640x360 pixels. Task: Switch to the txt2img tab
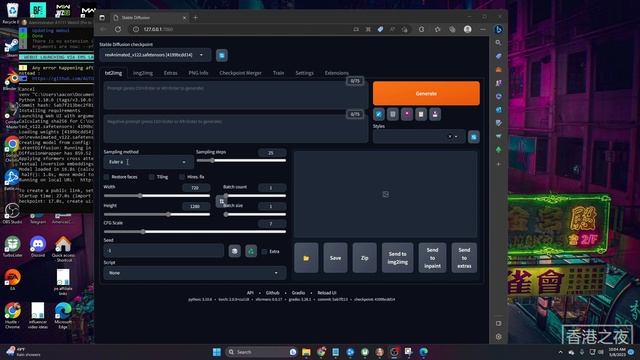pos(113,73)
